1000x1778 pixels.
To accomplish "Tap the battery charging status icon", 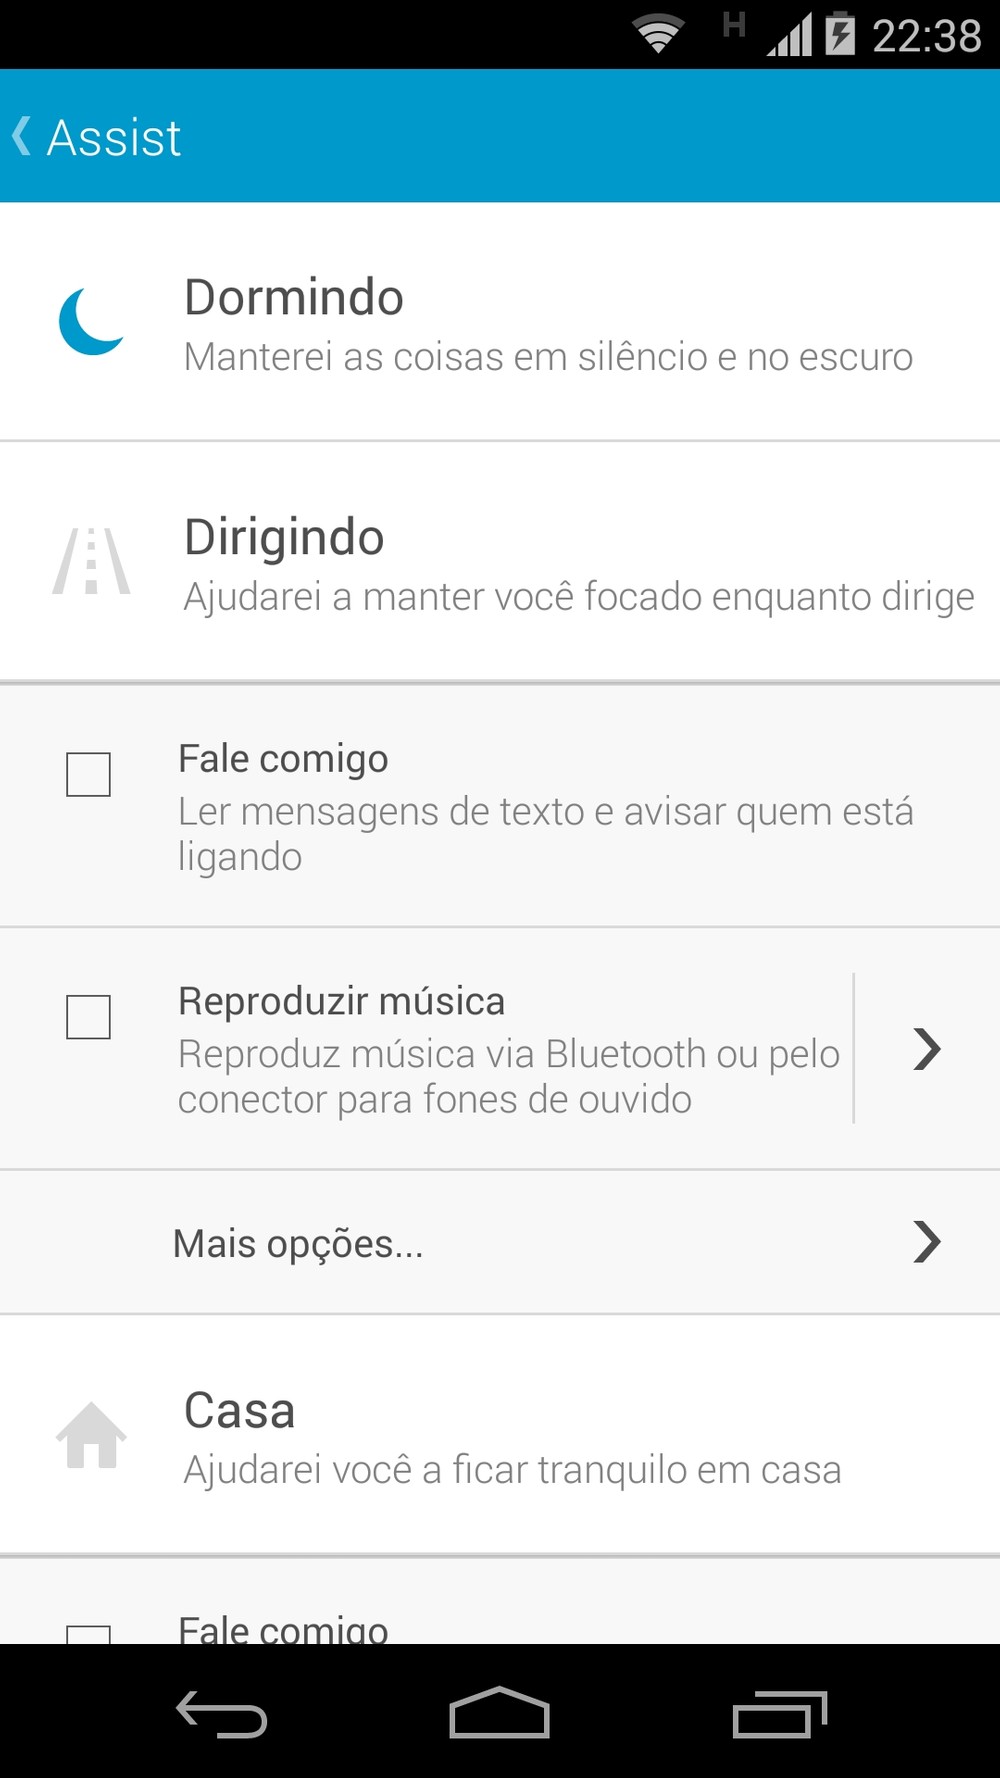I will point(840,34).
